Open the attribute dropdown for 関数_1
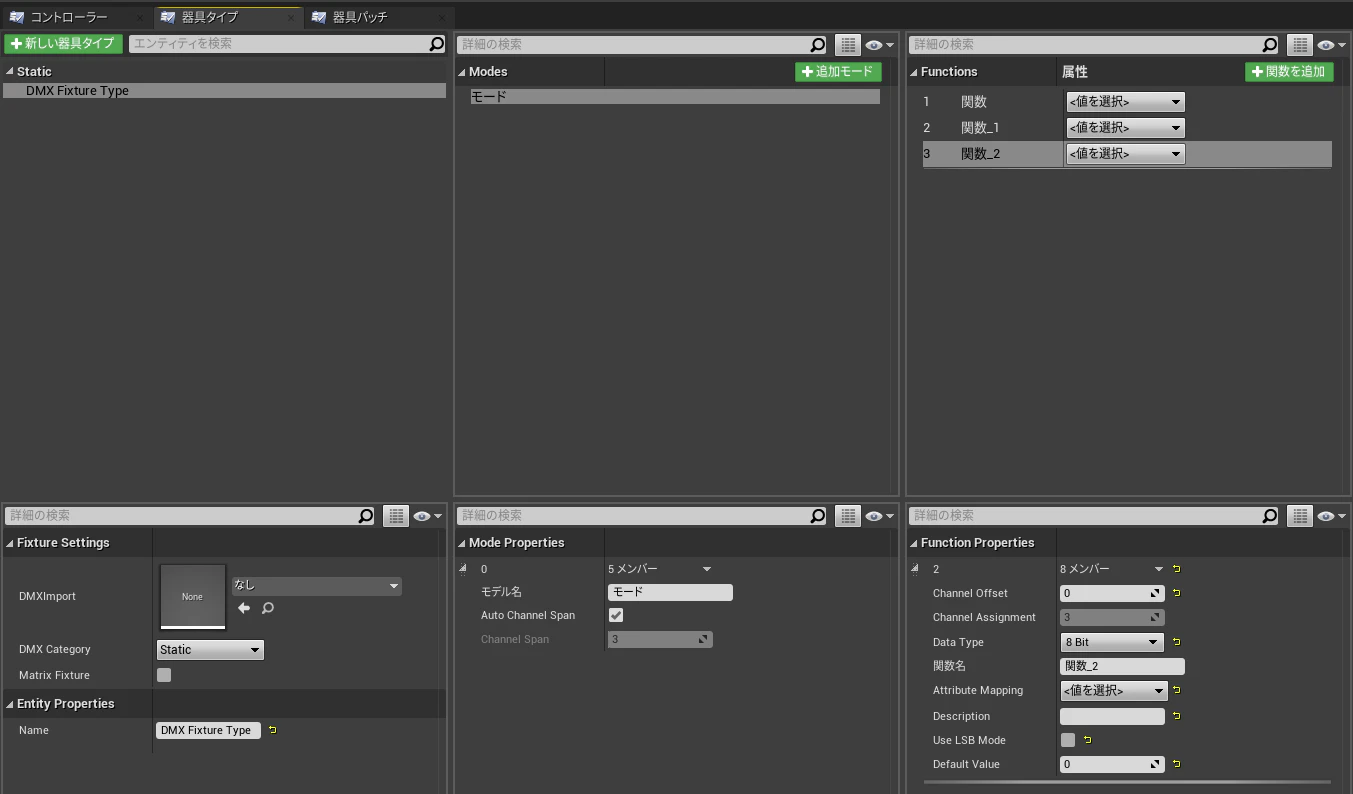 (1125, 128)
